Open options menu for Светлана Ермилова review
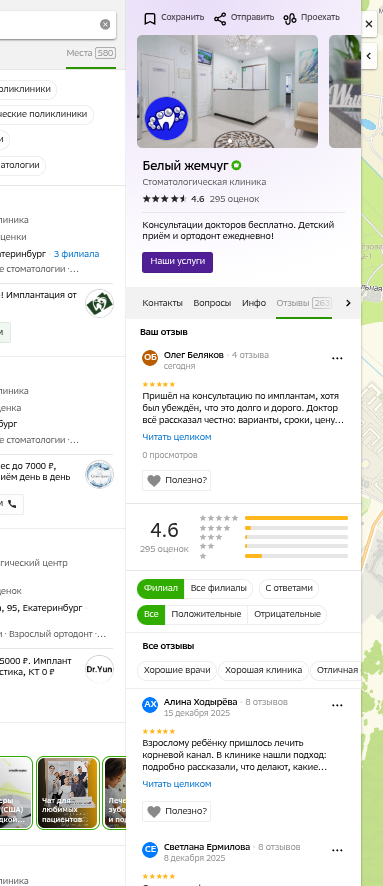 337,850
